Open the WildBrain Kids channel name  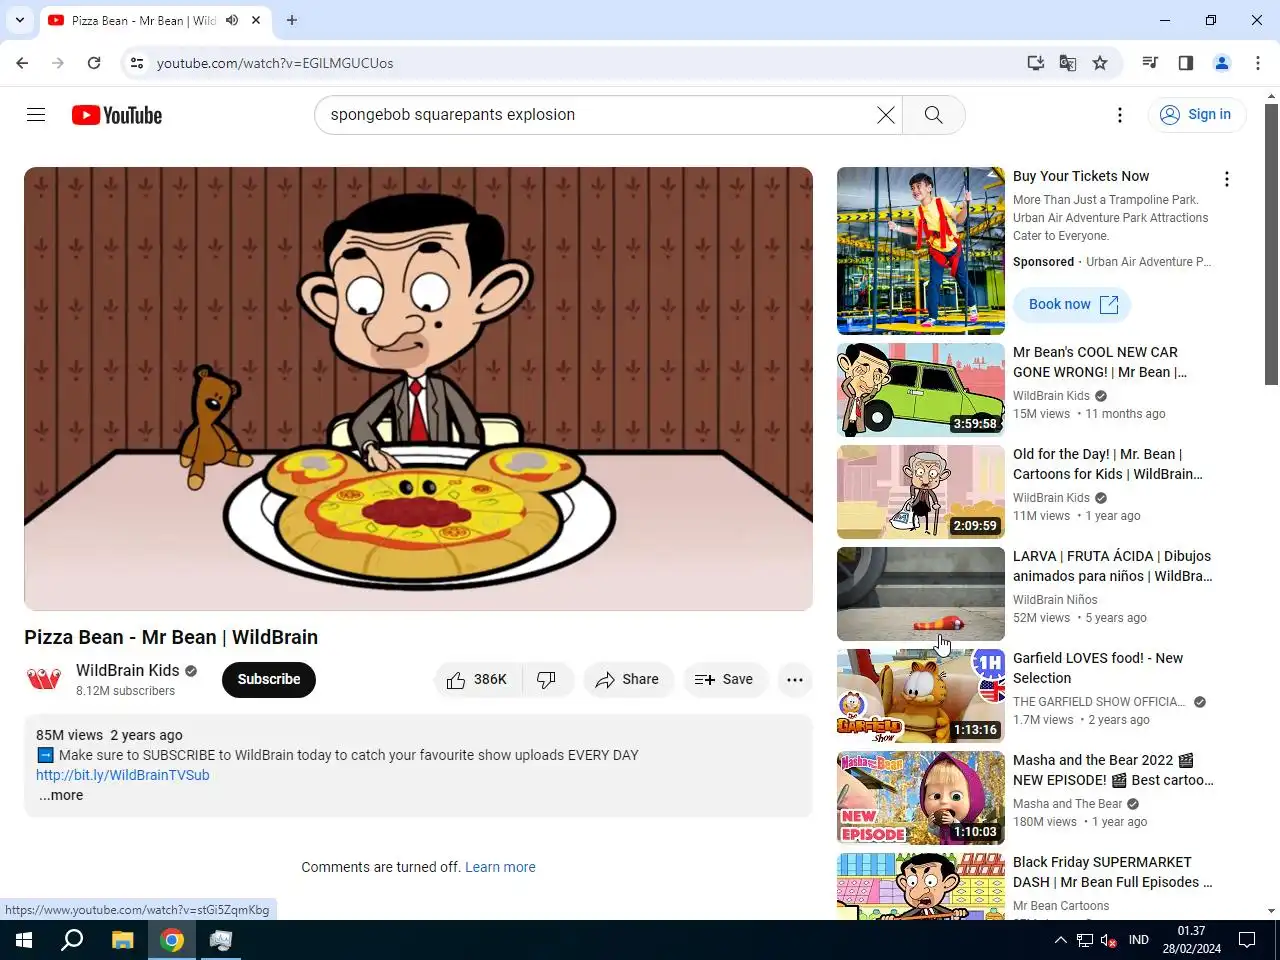pos(128,670)
